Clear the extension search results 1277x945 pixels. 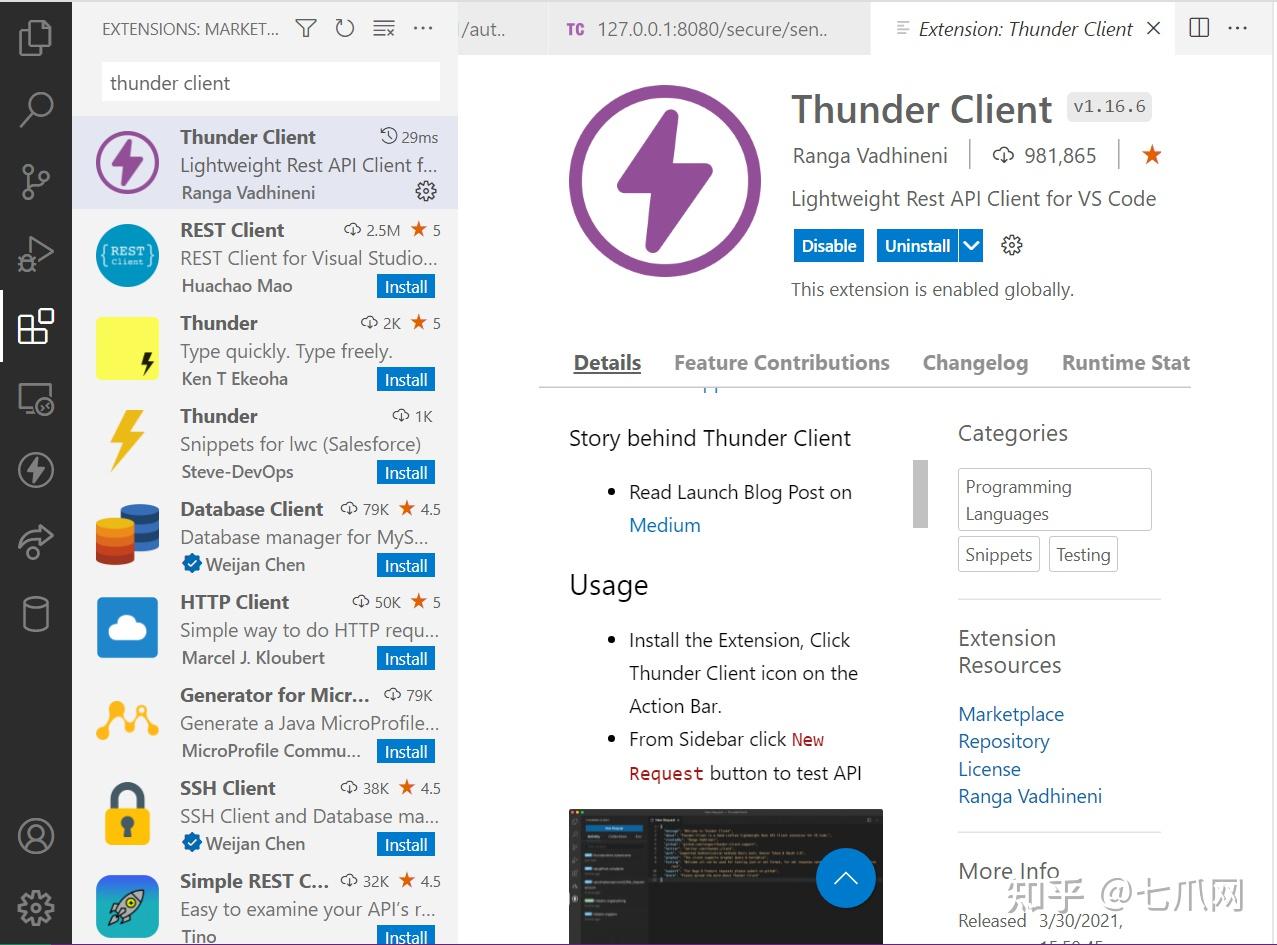pyautogui.click(x=383, y=29)
